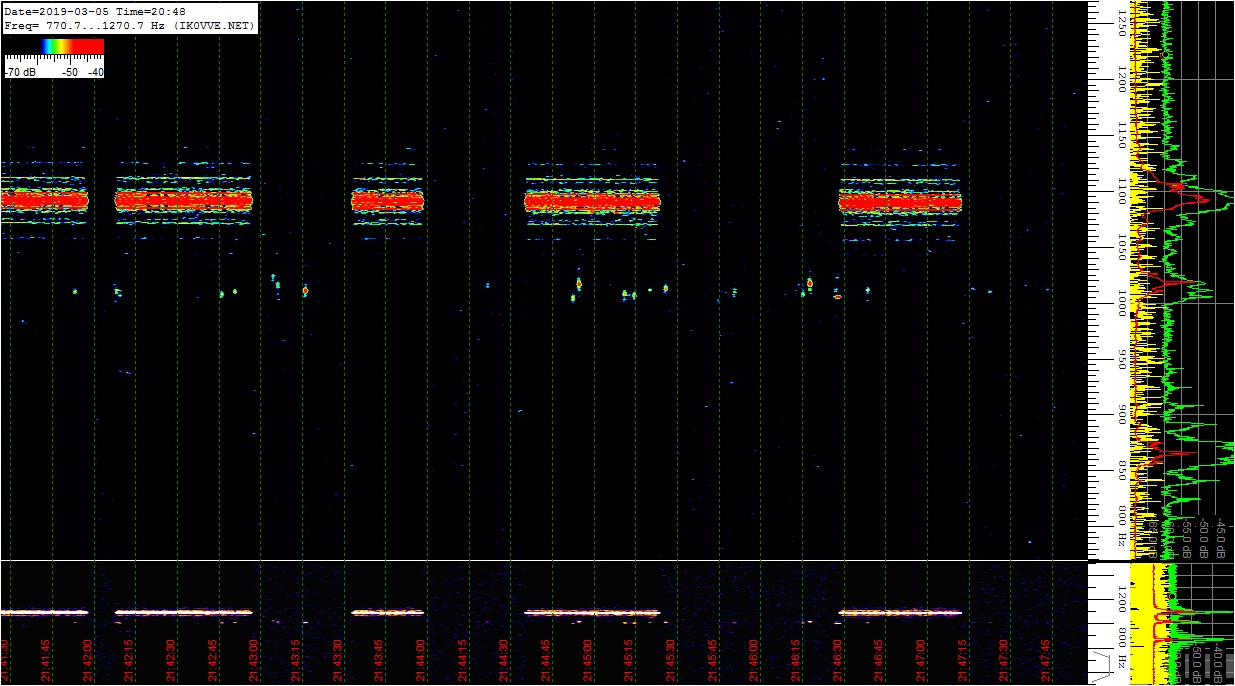
Task: Click the red signal burst spanning 21:46:30 to 21:47:00
Action: pyautogui.click(x=900, y=202)
